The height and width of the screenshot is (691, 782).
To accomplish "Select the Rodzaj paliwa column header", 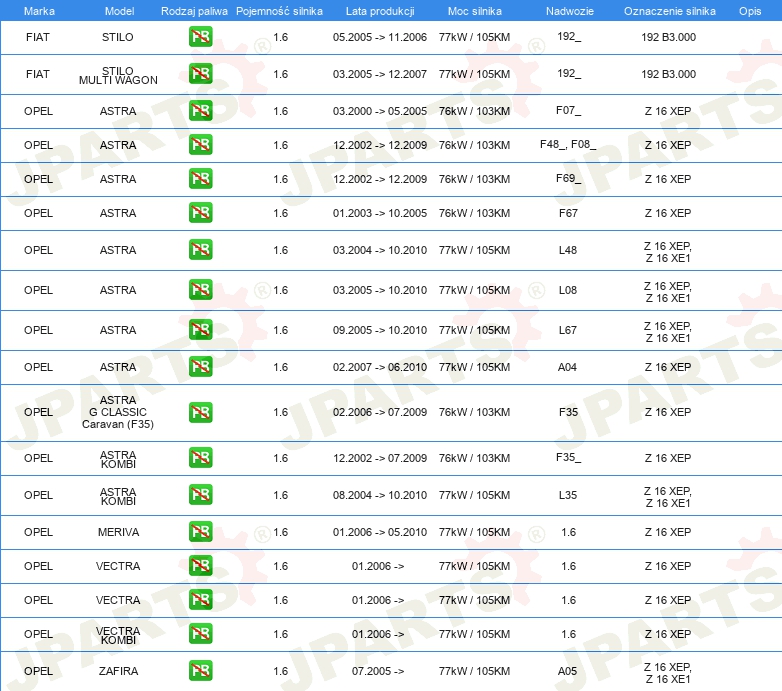I will click(194, 11).
